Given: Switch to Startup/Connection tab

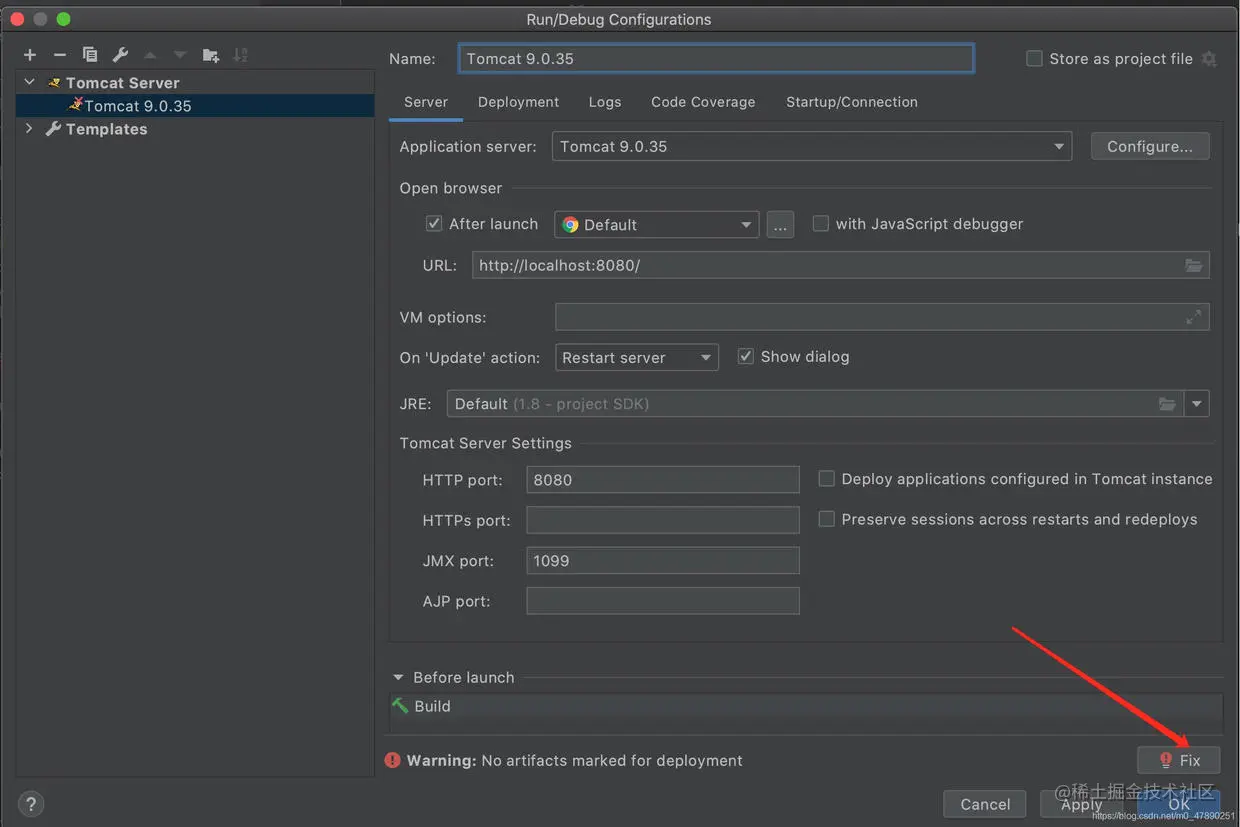Looking at the screenshot, I should tap(852, 102).
